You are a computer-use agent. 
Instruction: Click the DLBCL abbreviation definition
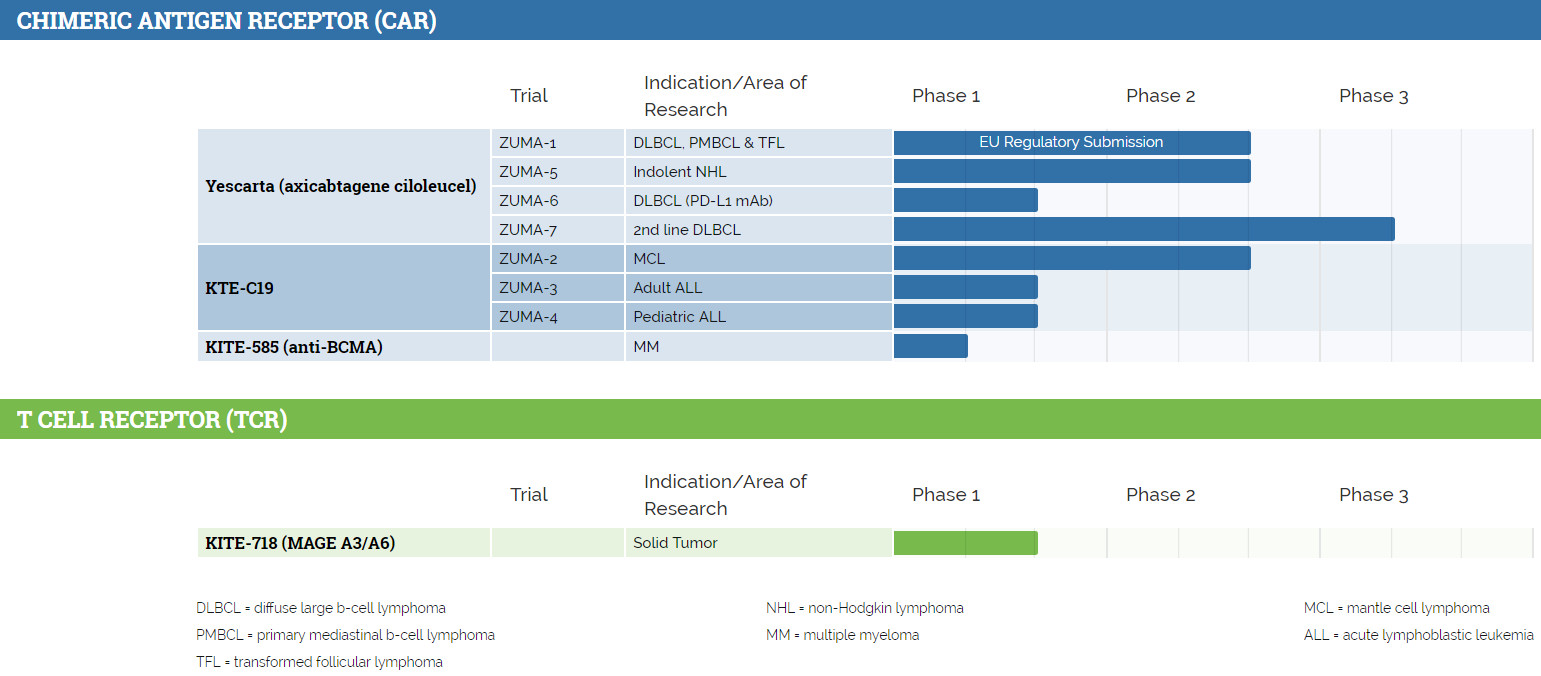click(x=321, y=608)
